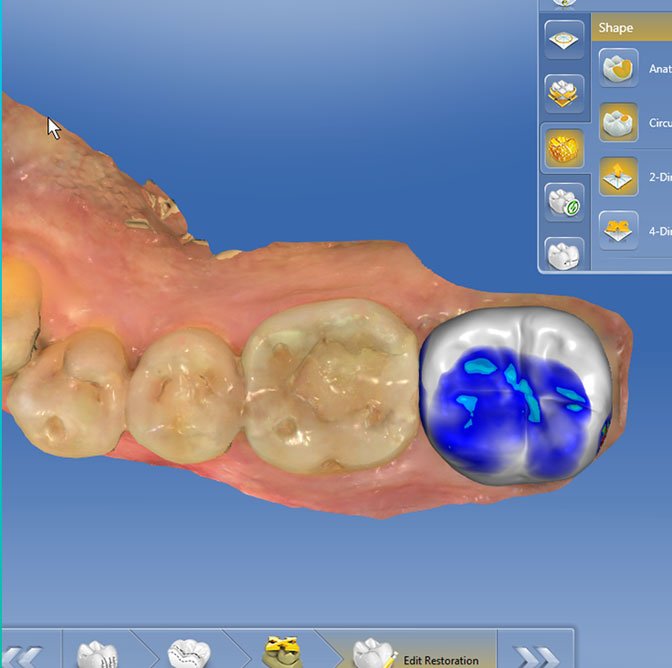Click the plain white tooth side icon

(564, 254)
